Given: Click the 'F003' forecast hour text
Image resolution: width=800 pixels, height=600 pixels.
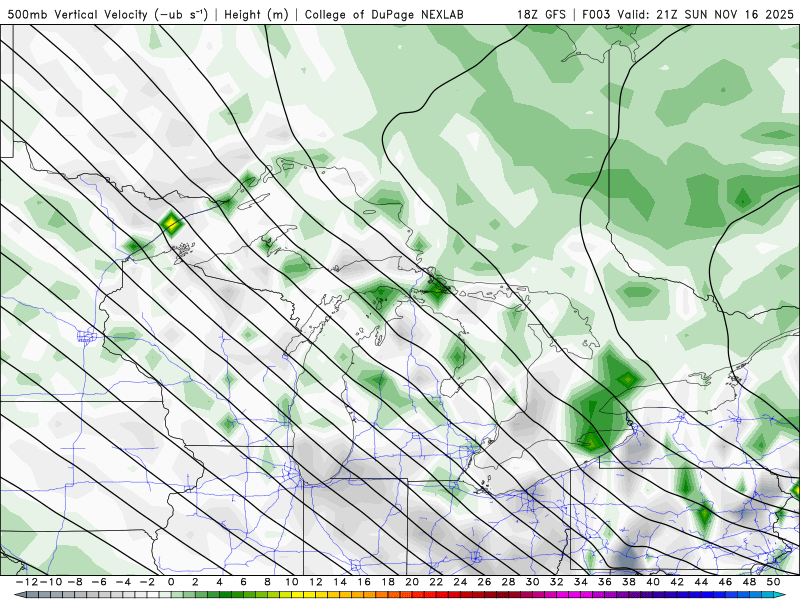Looking at the screenshot, I should pyautogui.click(x=596, y=14).
